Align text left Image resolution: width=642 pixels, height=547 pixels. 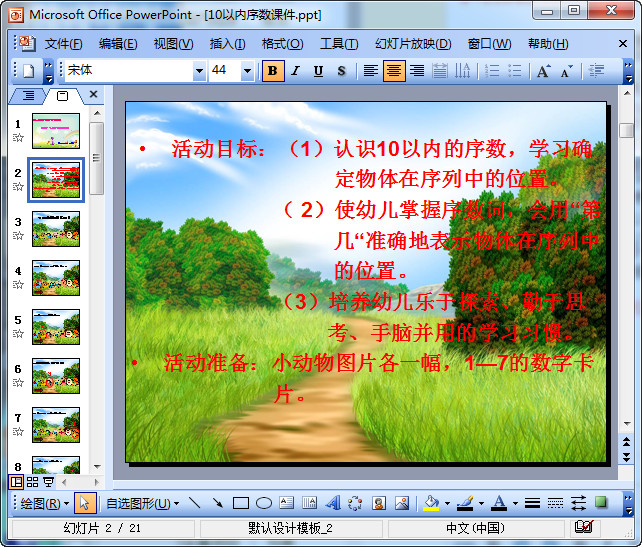pos(371,71)
